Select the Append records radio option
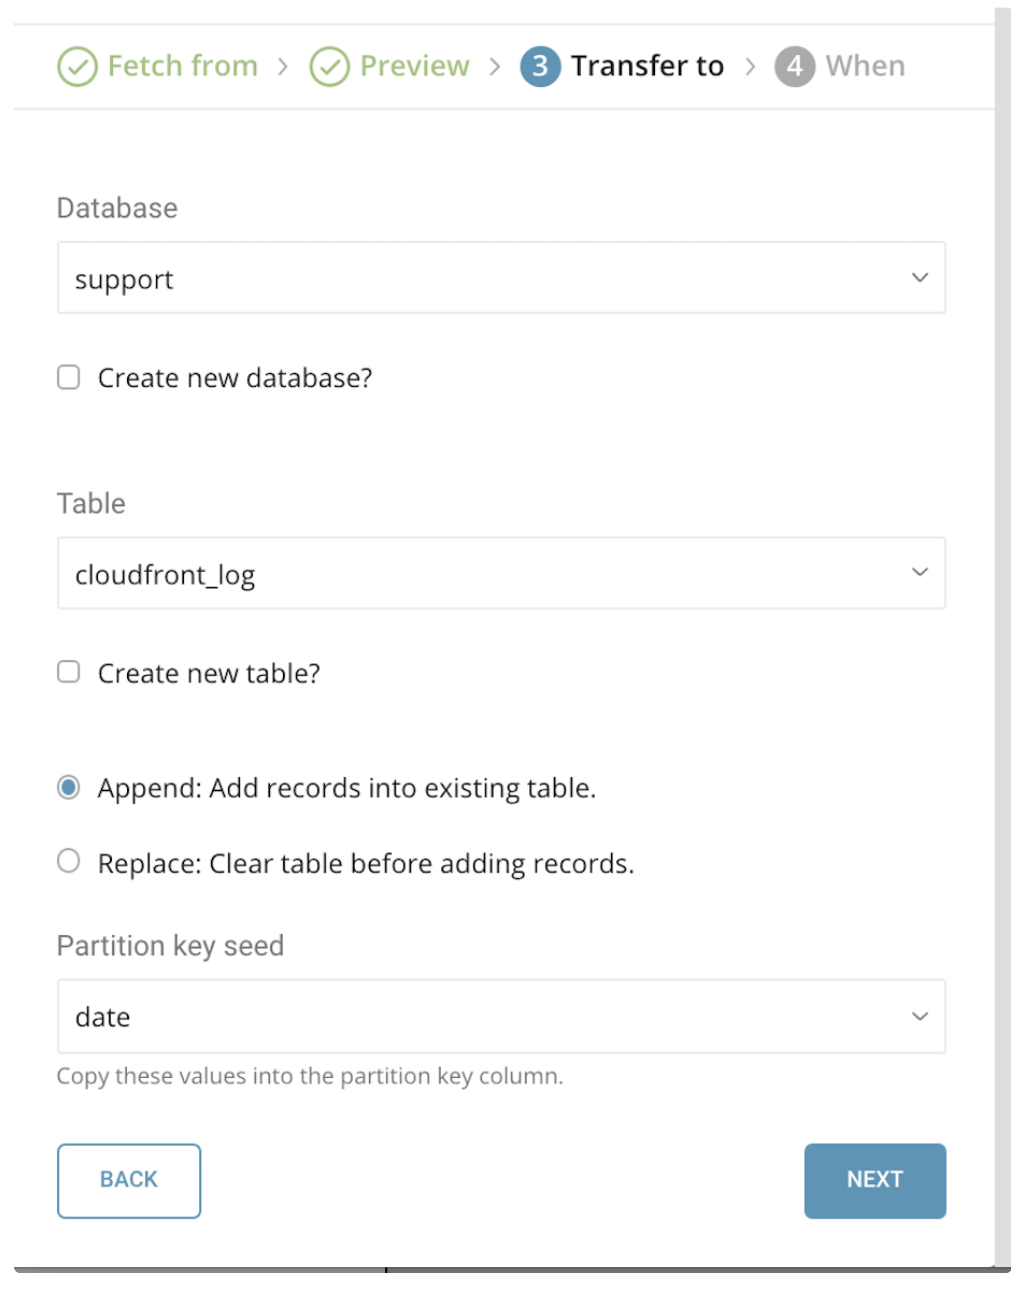1032x1304 pixels. click(69, 787)
